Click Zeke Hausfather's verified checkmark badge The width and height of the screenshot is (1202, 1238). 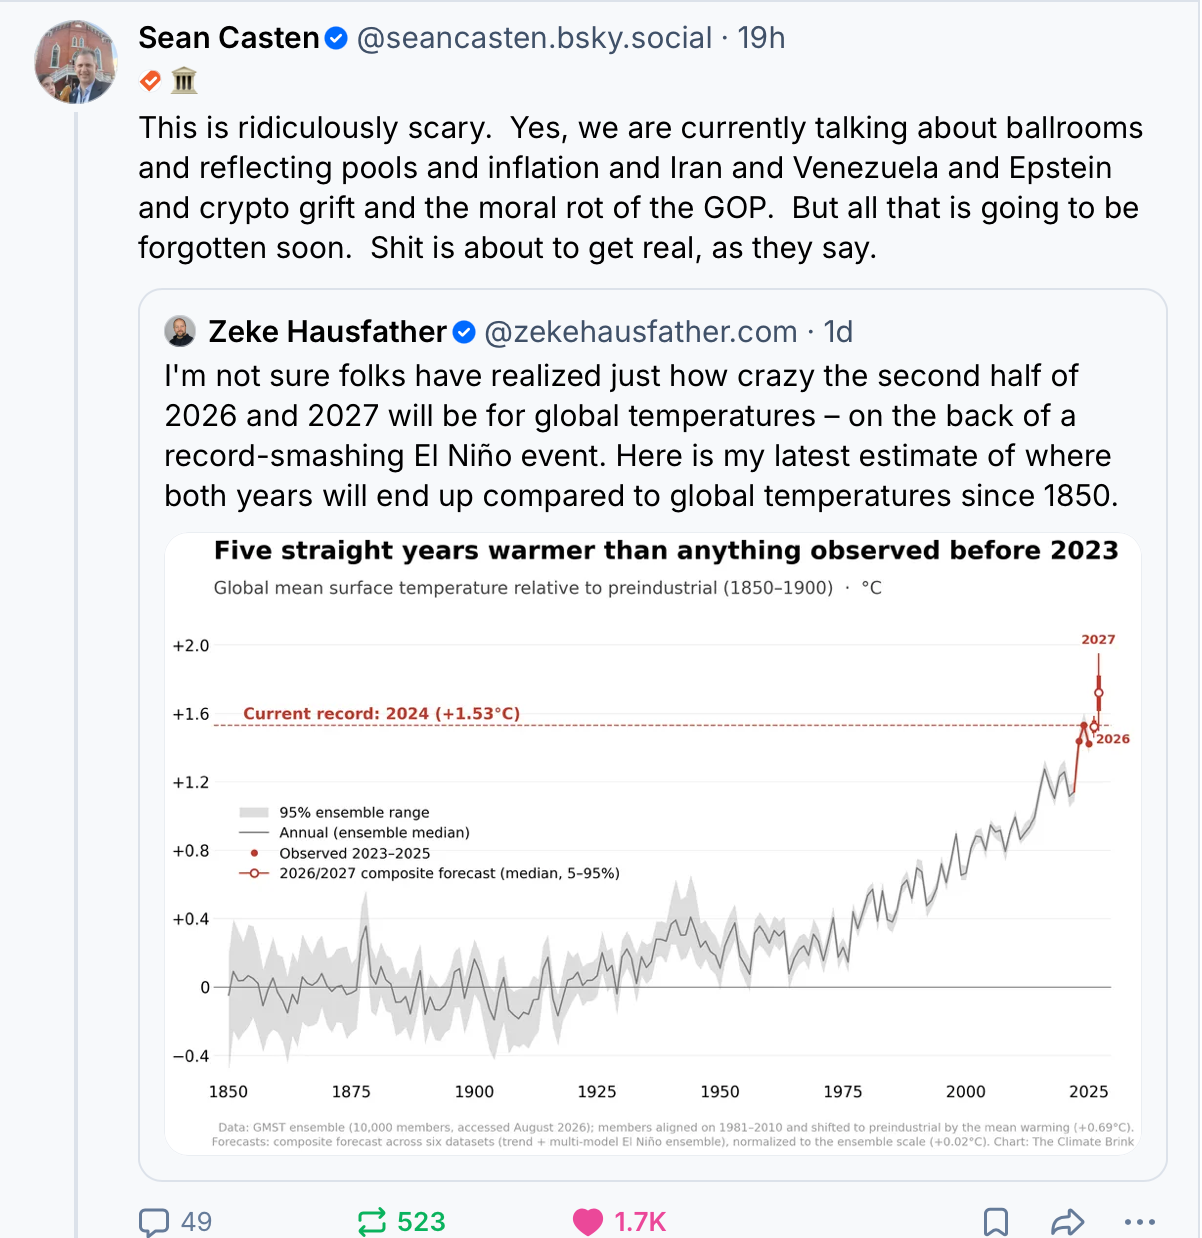(x=464, y=332)
